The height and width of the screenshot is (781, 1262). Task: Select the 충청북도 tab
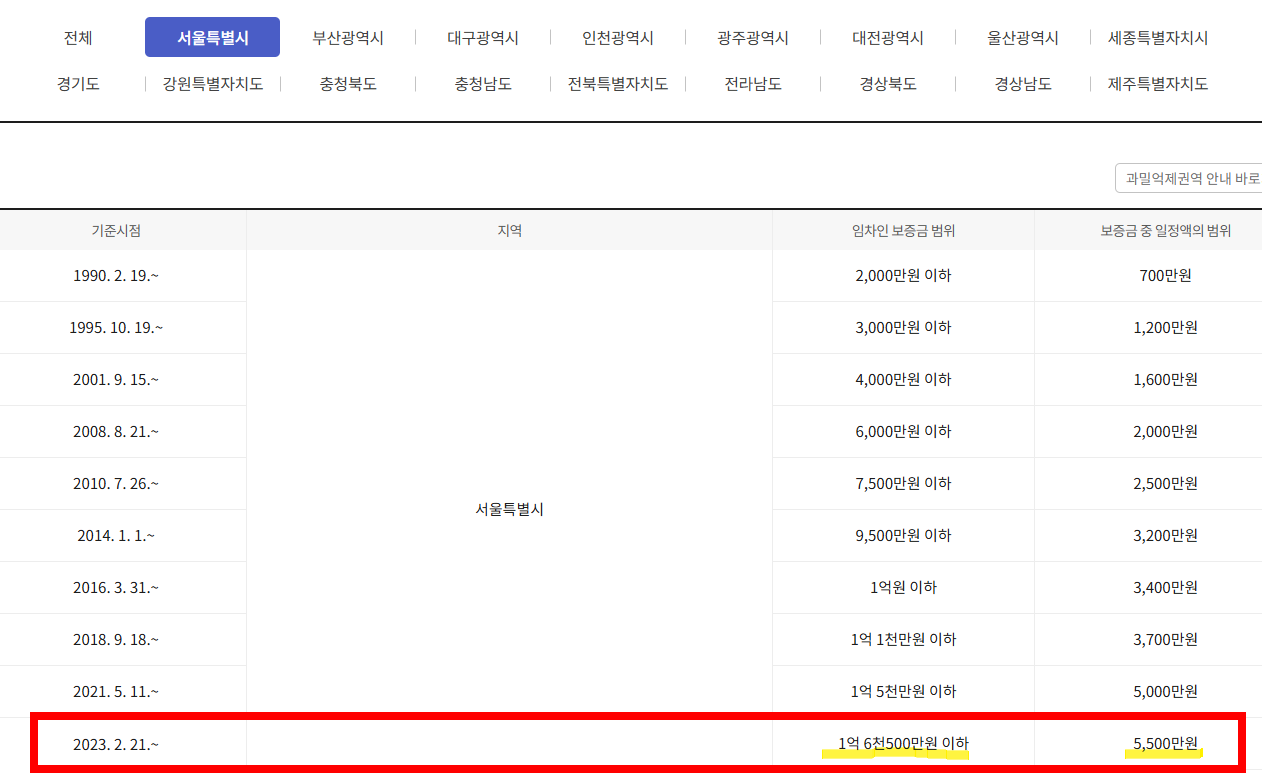(348, 84)
